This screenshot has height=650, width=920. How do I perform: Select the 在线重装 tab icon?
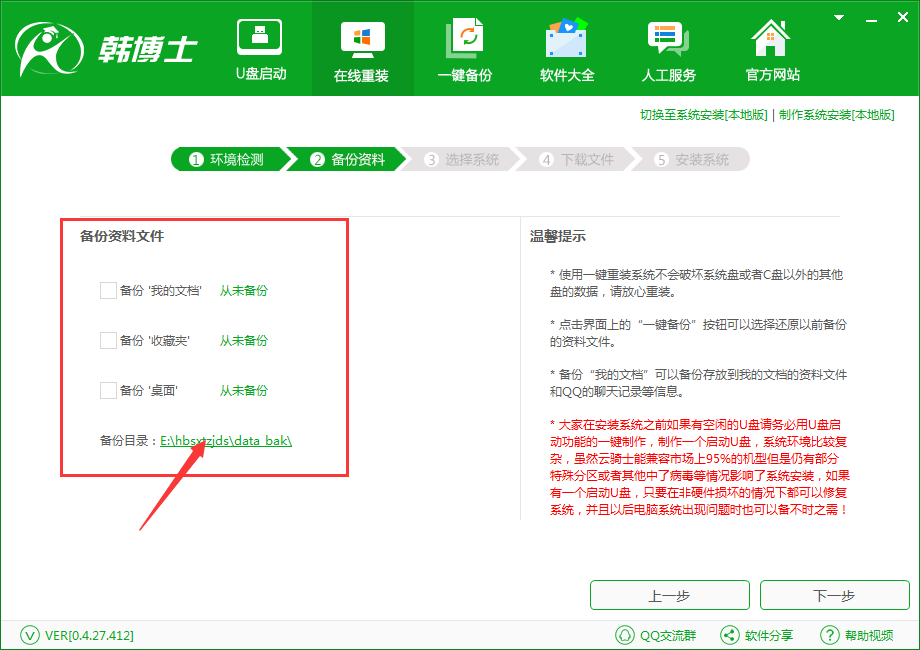coord(362,48)
